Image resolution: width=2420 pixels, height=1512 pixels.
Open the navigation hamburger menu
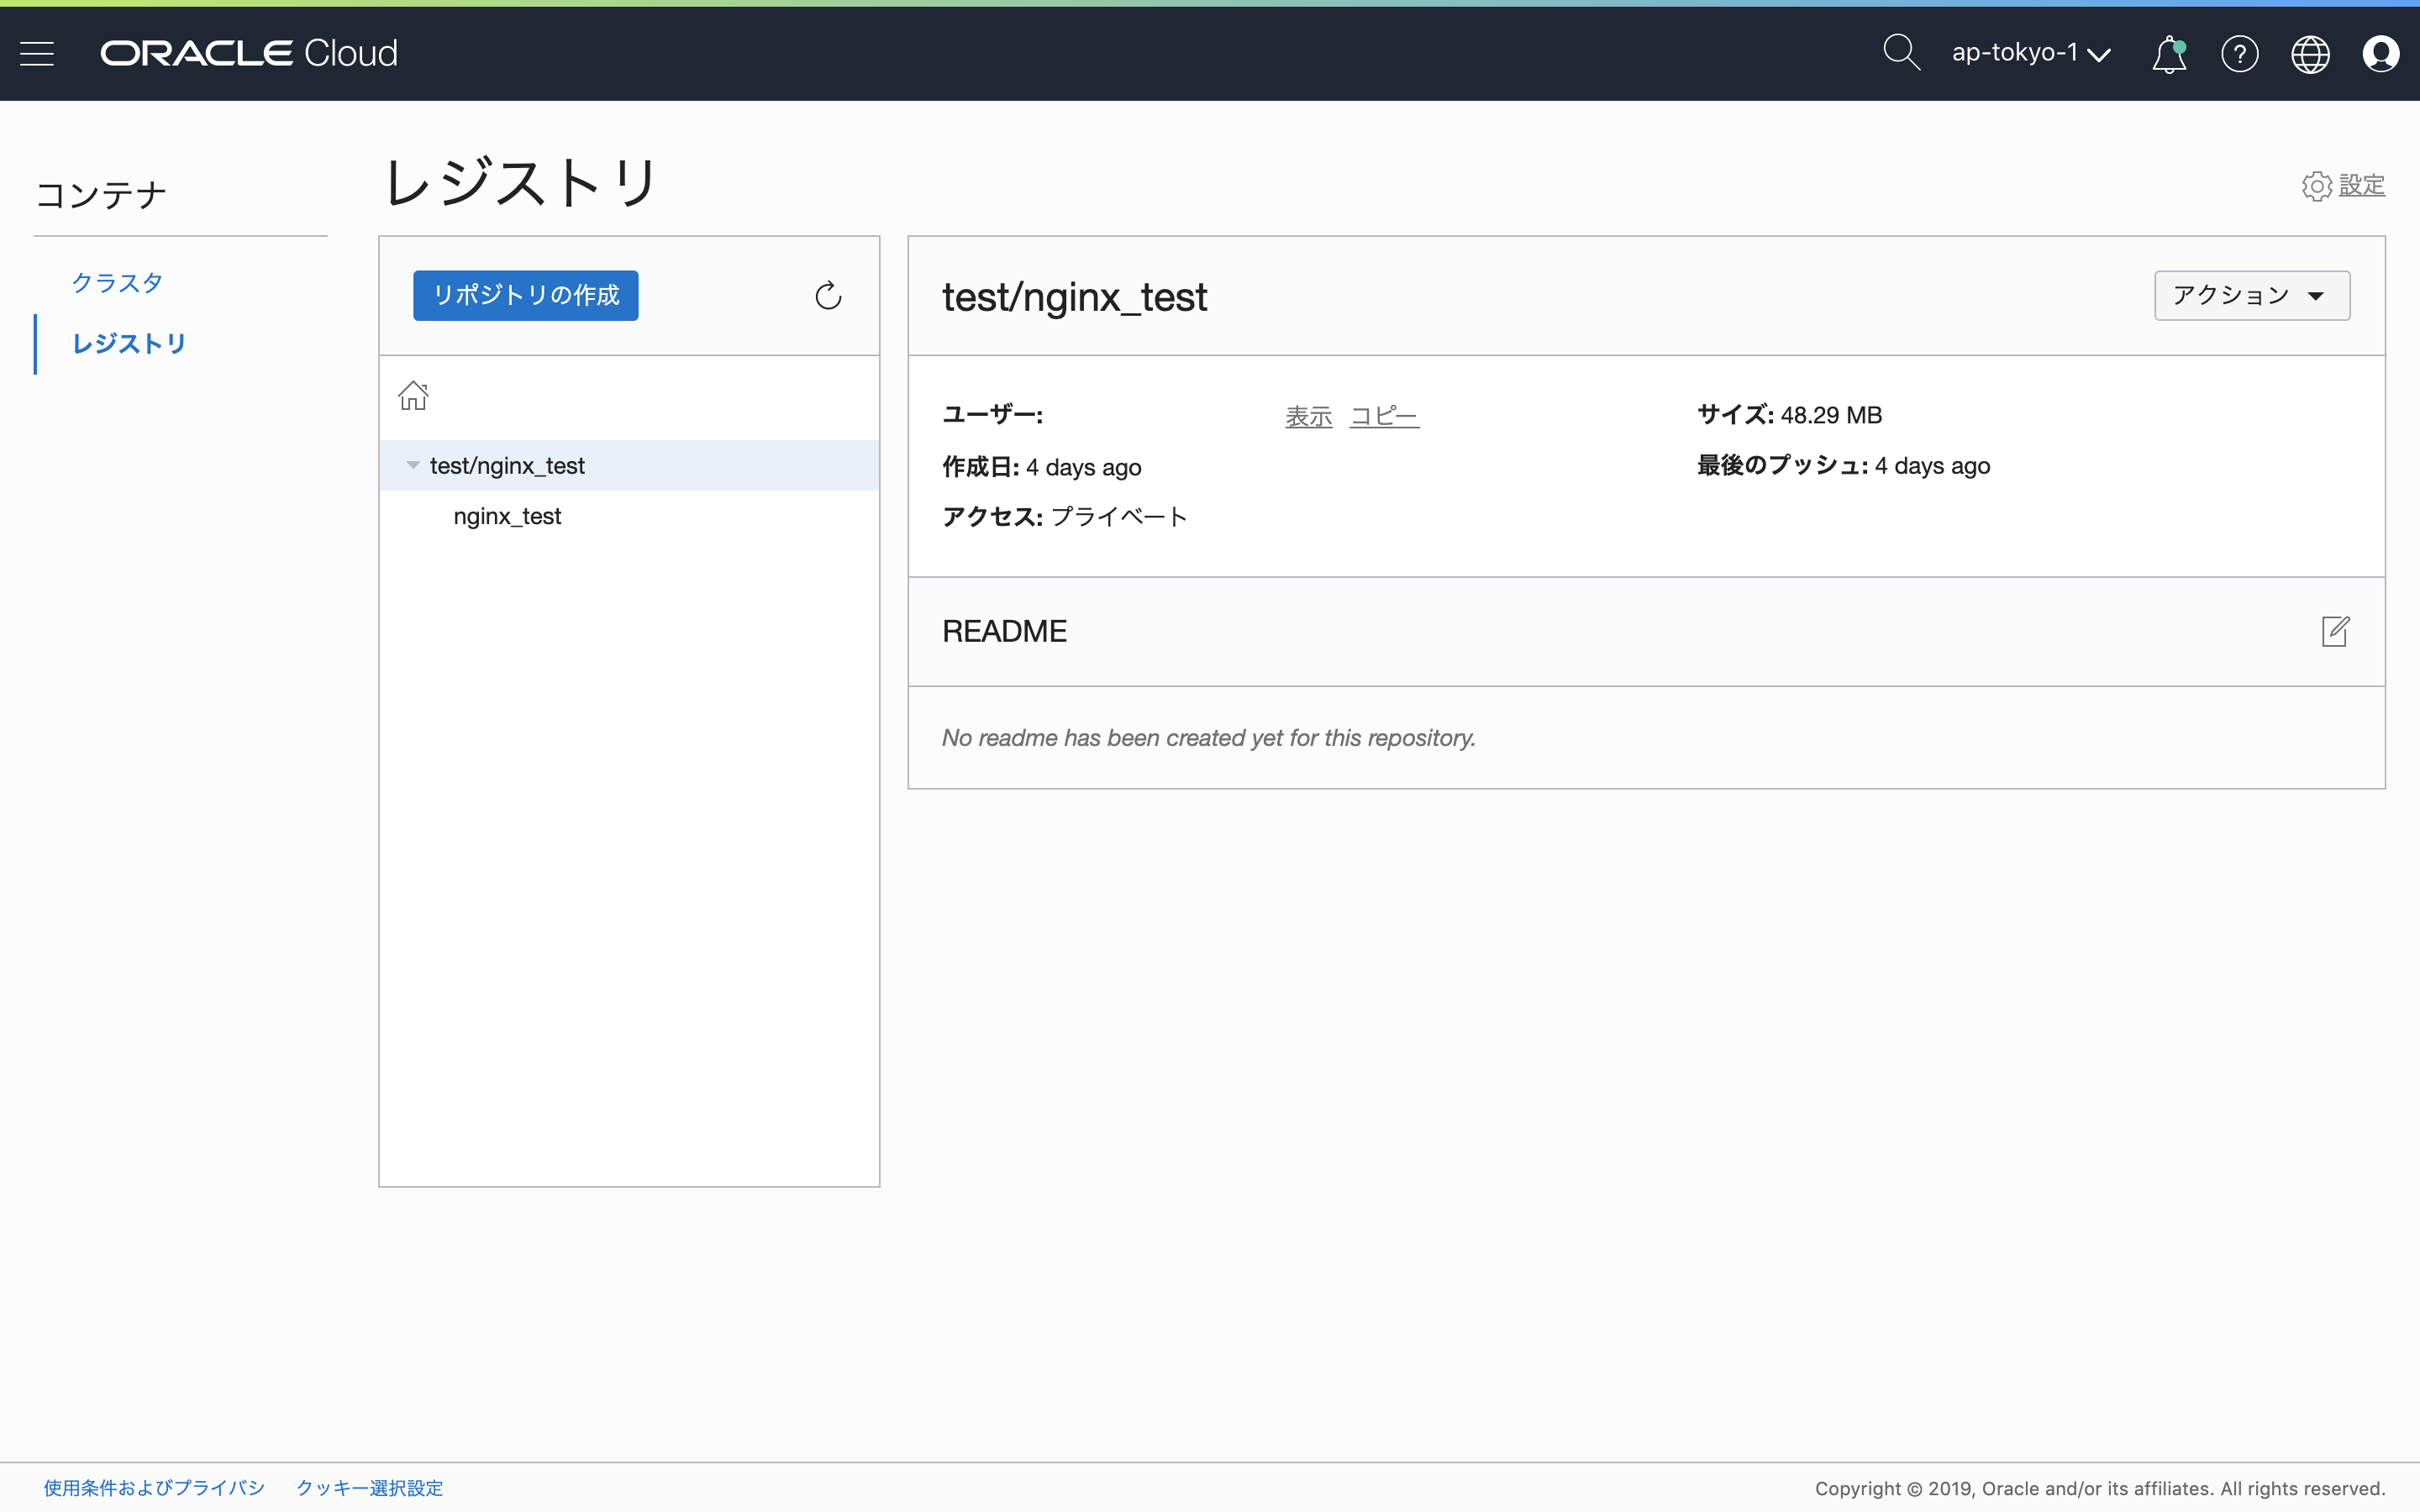37,53
